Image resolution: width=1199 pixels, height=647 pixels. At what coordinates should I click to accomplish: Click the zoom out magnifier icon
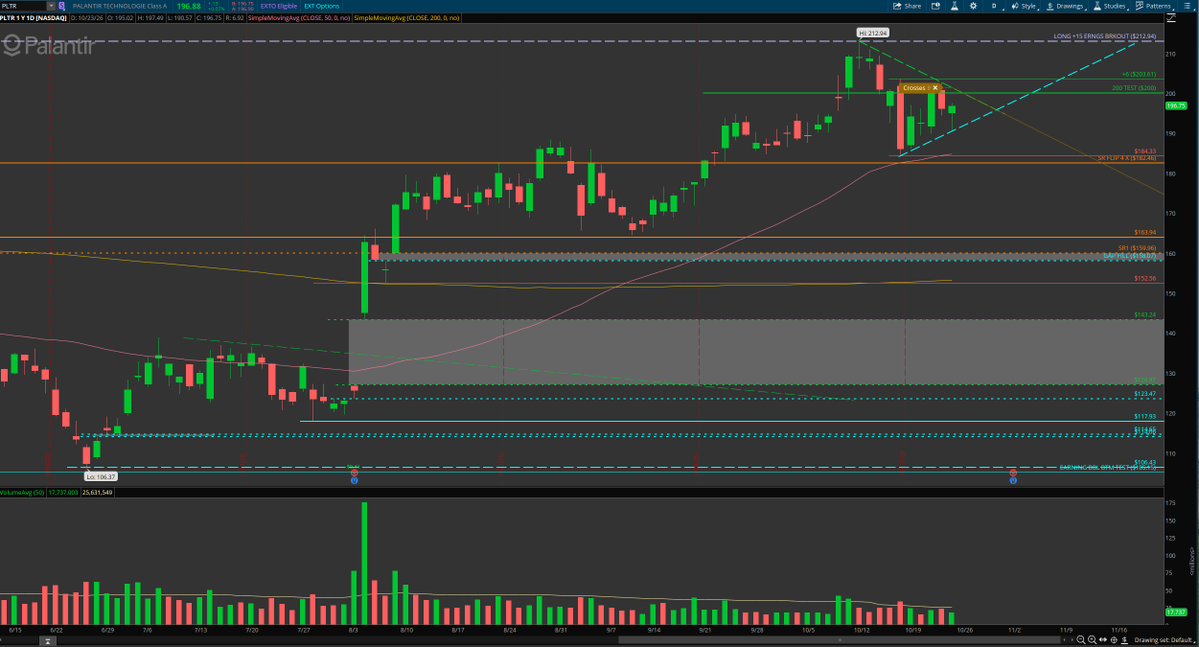point(1080,639)
